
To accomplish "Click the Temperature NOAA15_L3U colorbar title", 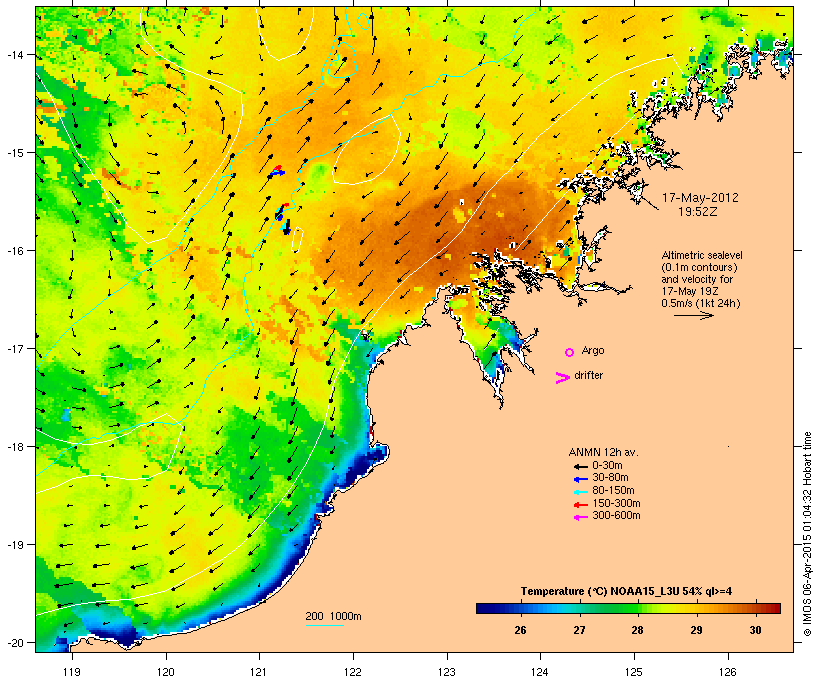I will (626, 591).
